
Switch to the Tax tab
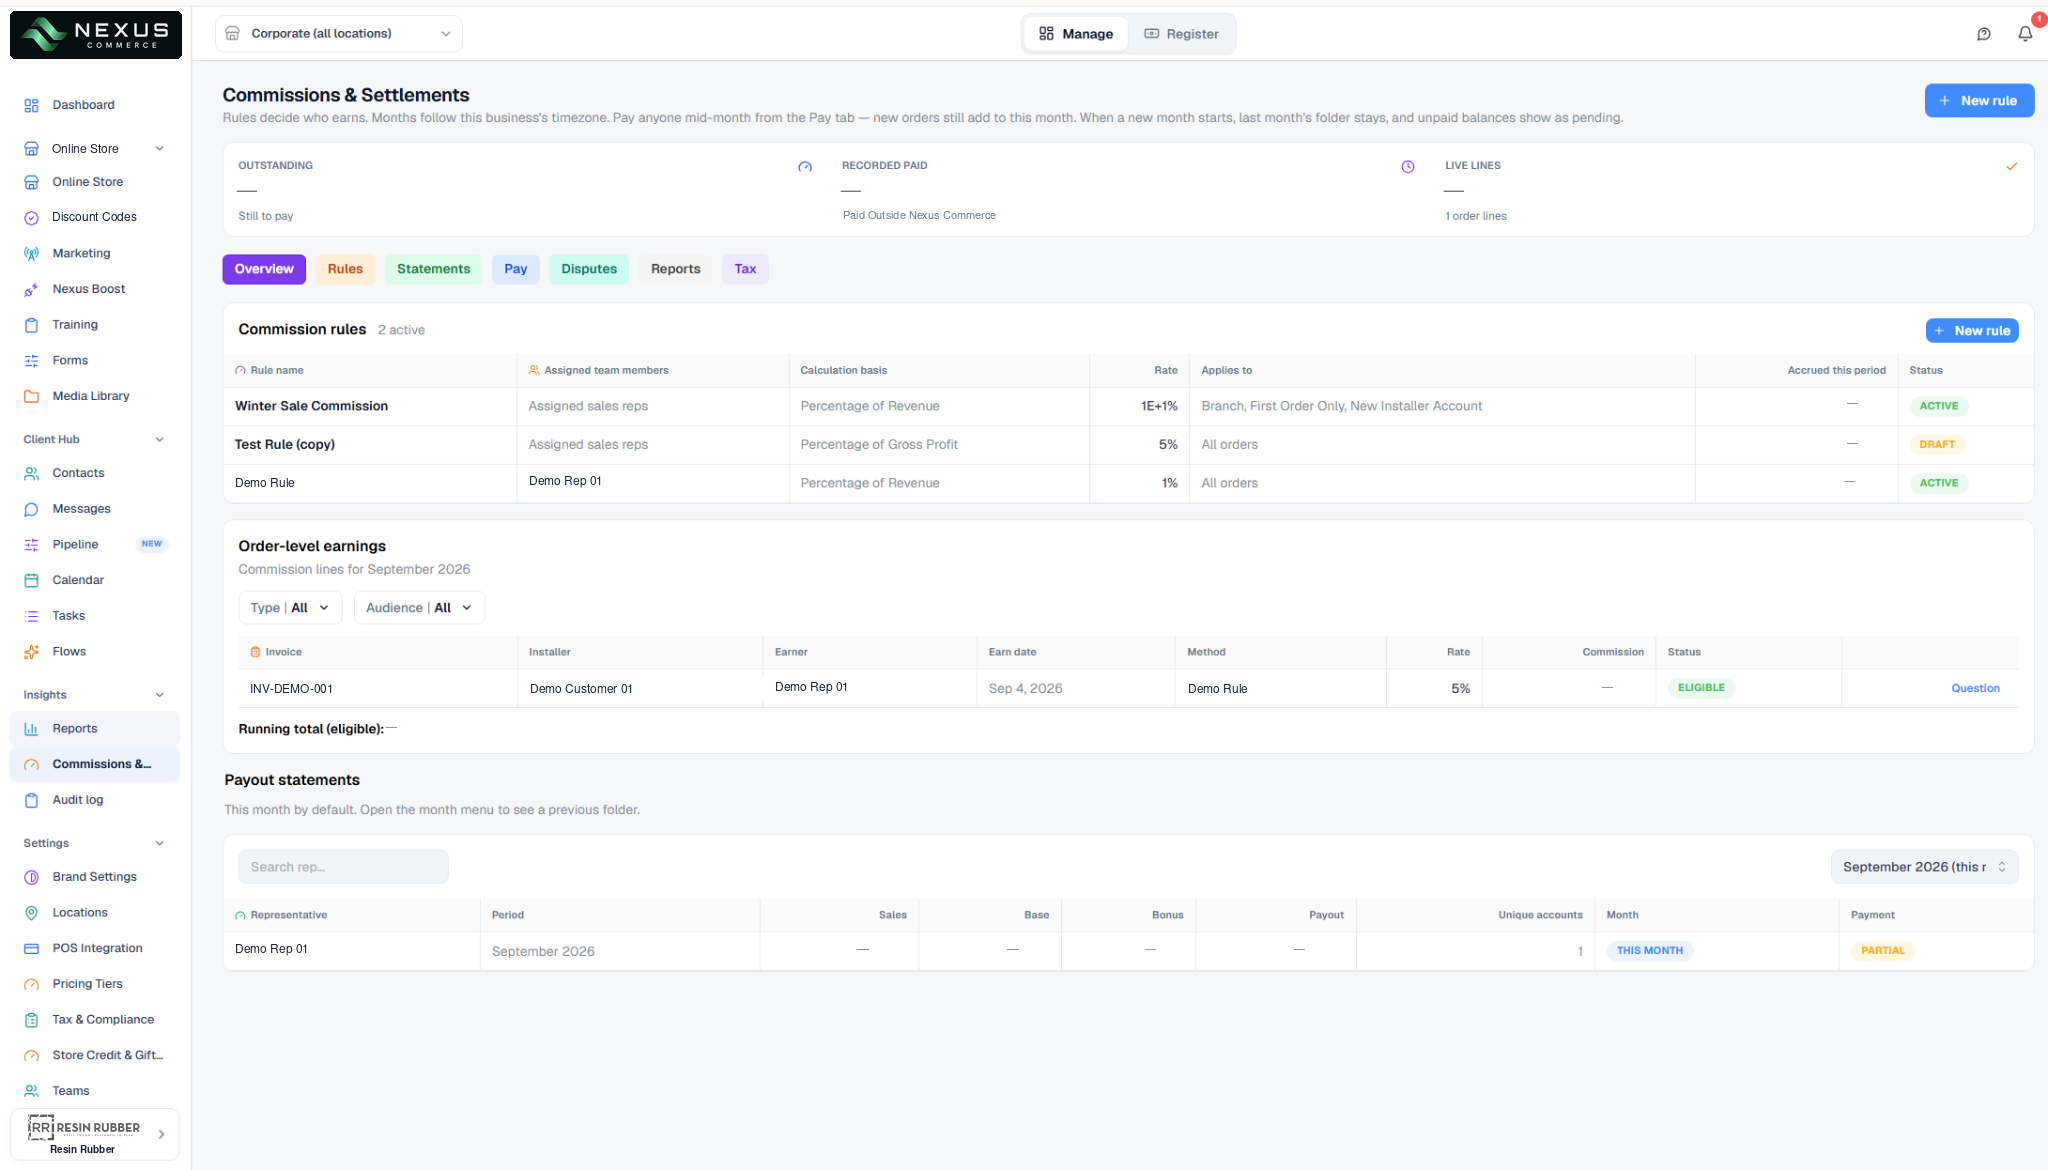pyautogui.click(x=745, y=269)
